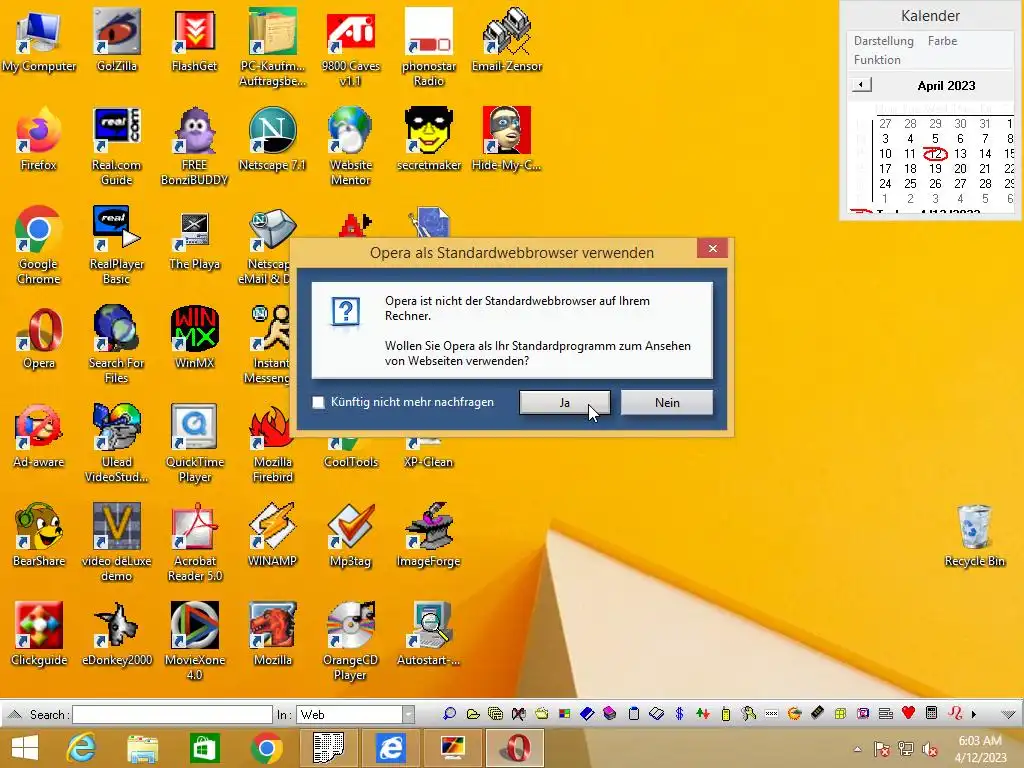Switch to Opera taskbar button
1024x768 pixels.
tap(515, 748)
